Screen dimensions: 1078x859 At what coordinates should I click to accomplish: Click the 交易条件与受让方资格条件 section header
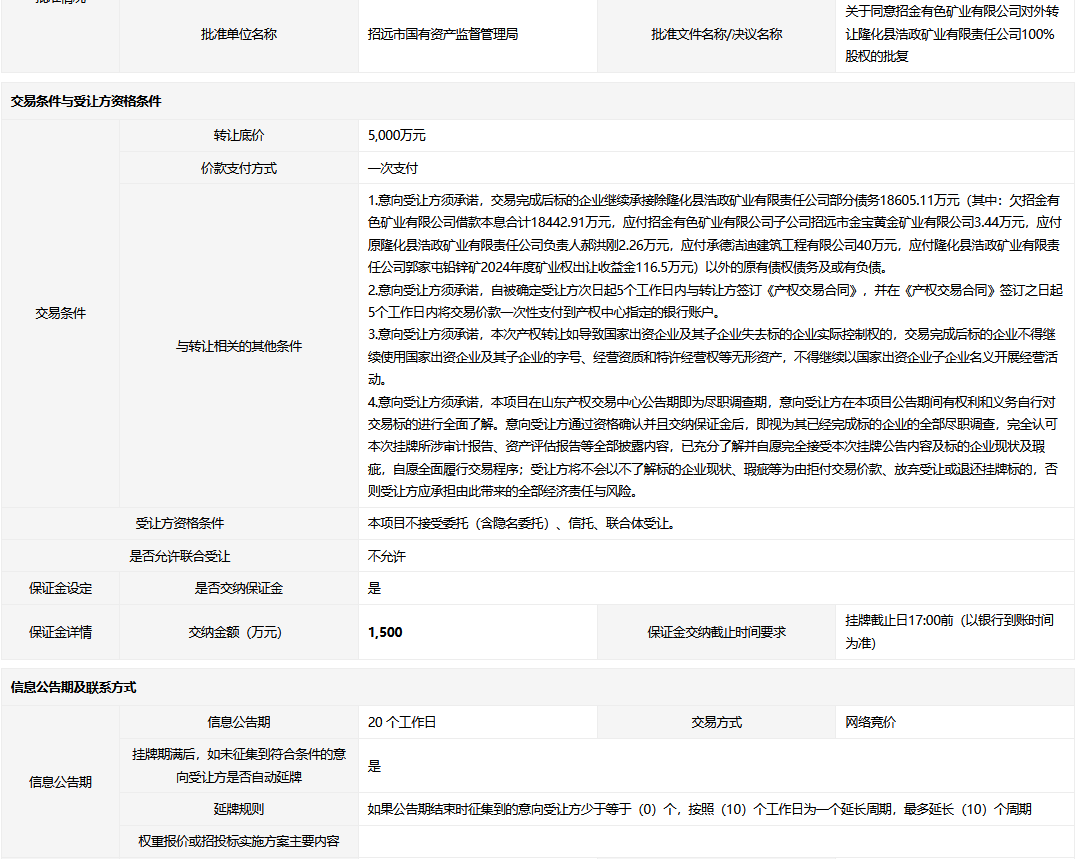86,101
